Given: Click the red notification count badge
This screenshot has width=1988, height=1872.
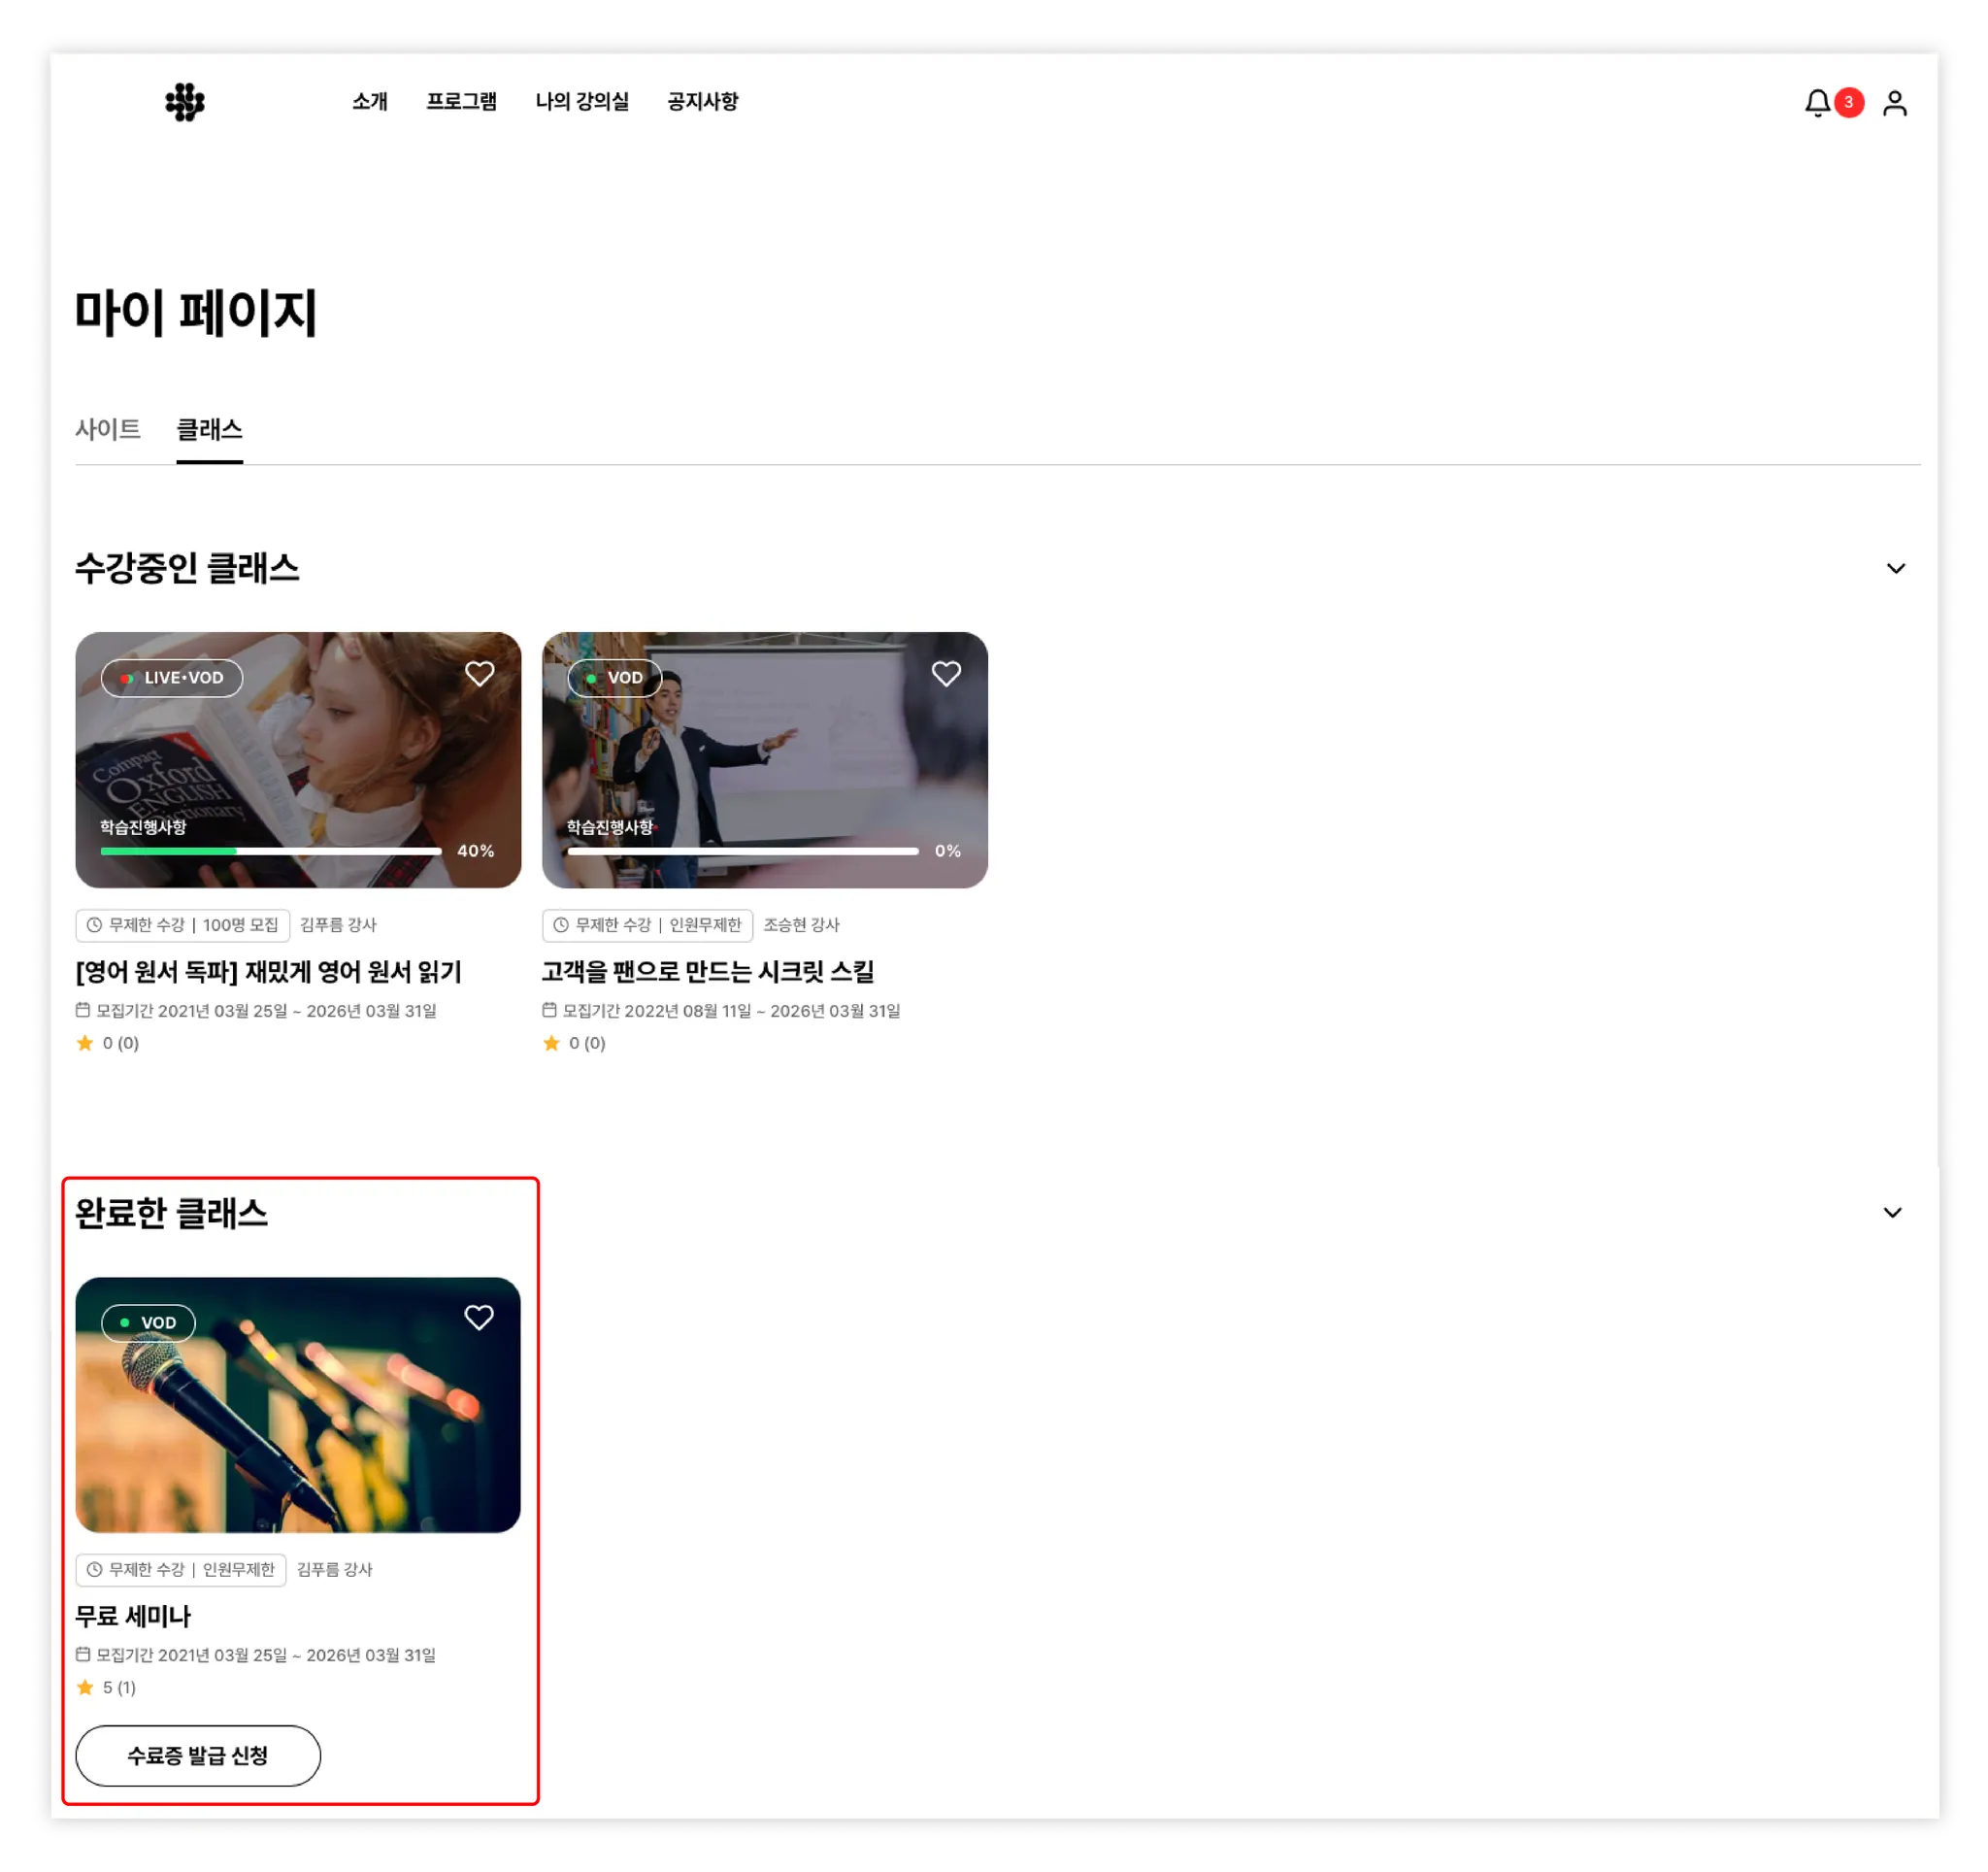Looking at the screenshot, I should pyautogui.click(x=1848, y=102).
